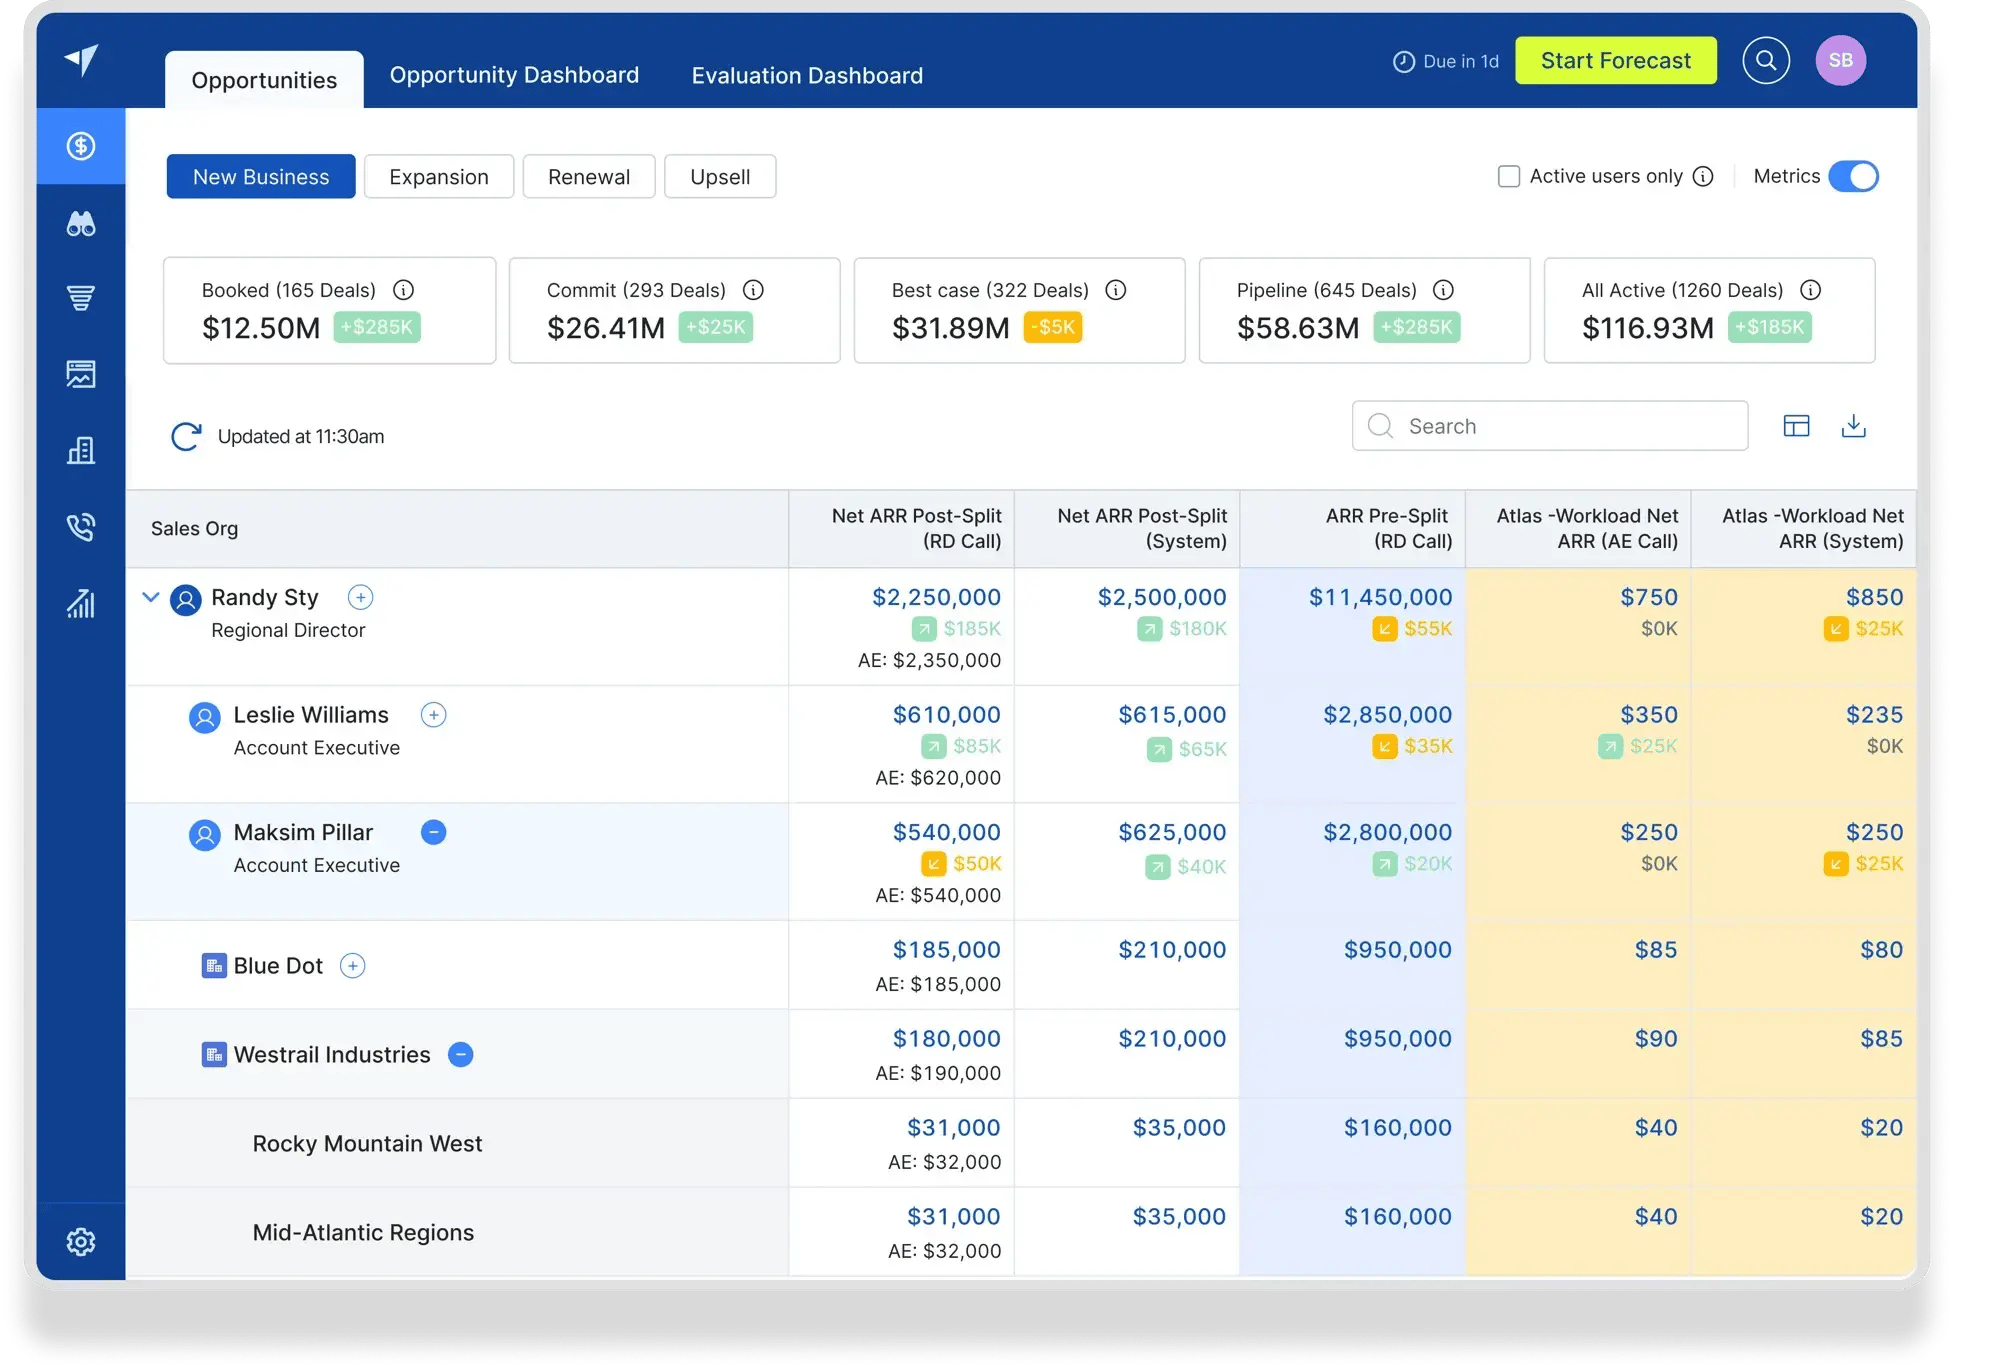Open the settings gear icon in sidebar
Image resolution: width=2000 pixels, height=1369 pixels.
pyautogui.click(x=79, y=1240)
